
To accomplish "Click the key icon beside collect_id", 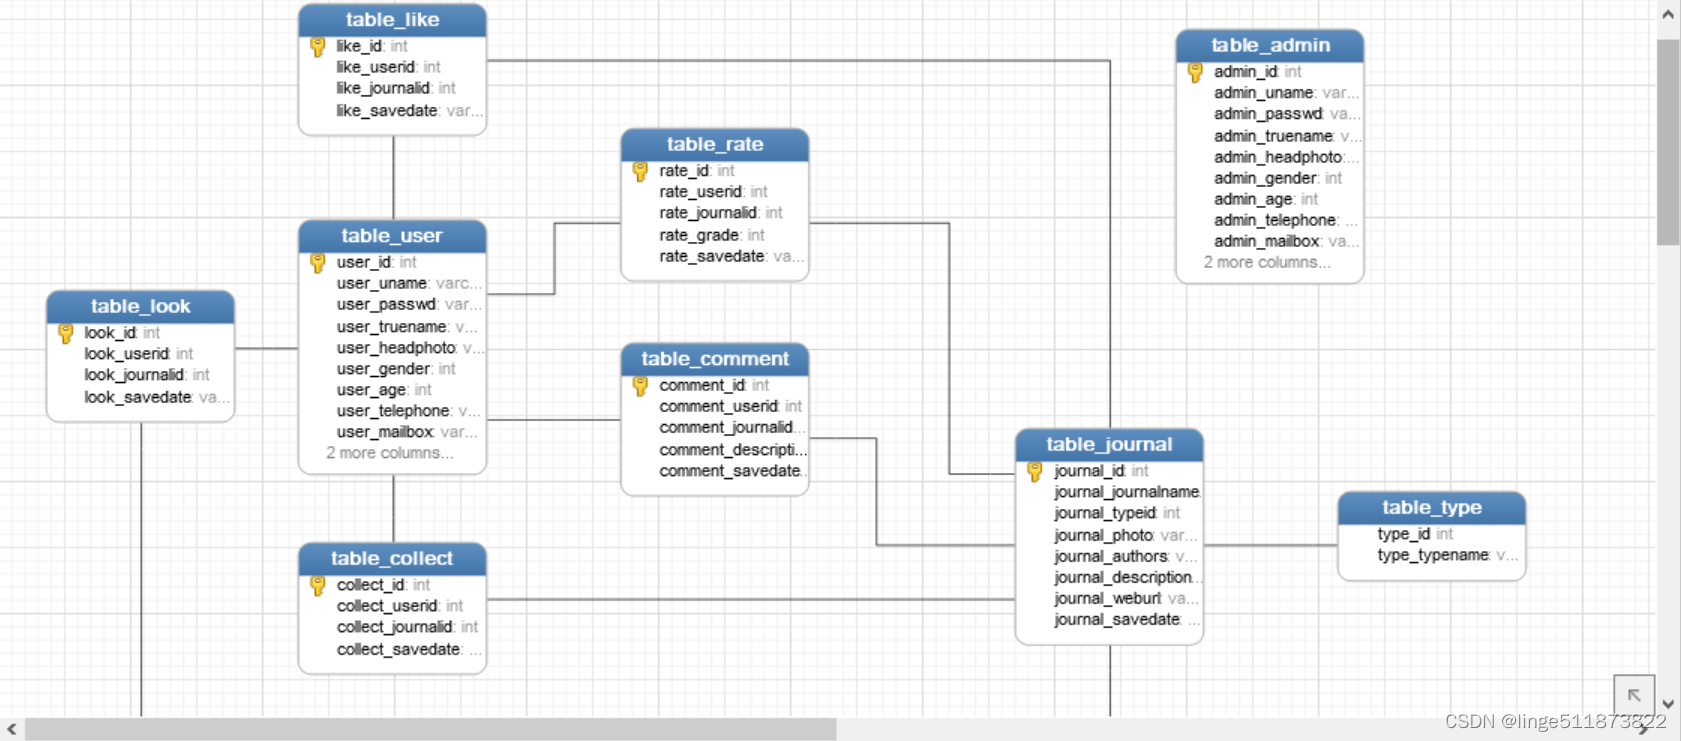I will [318, 585].
